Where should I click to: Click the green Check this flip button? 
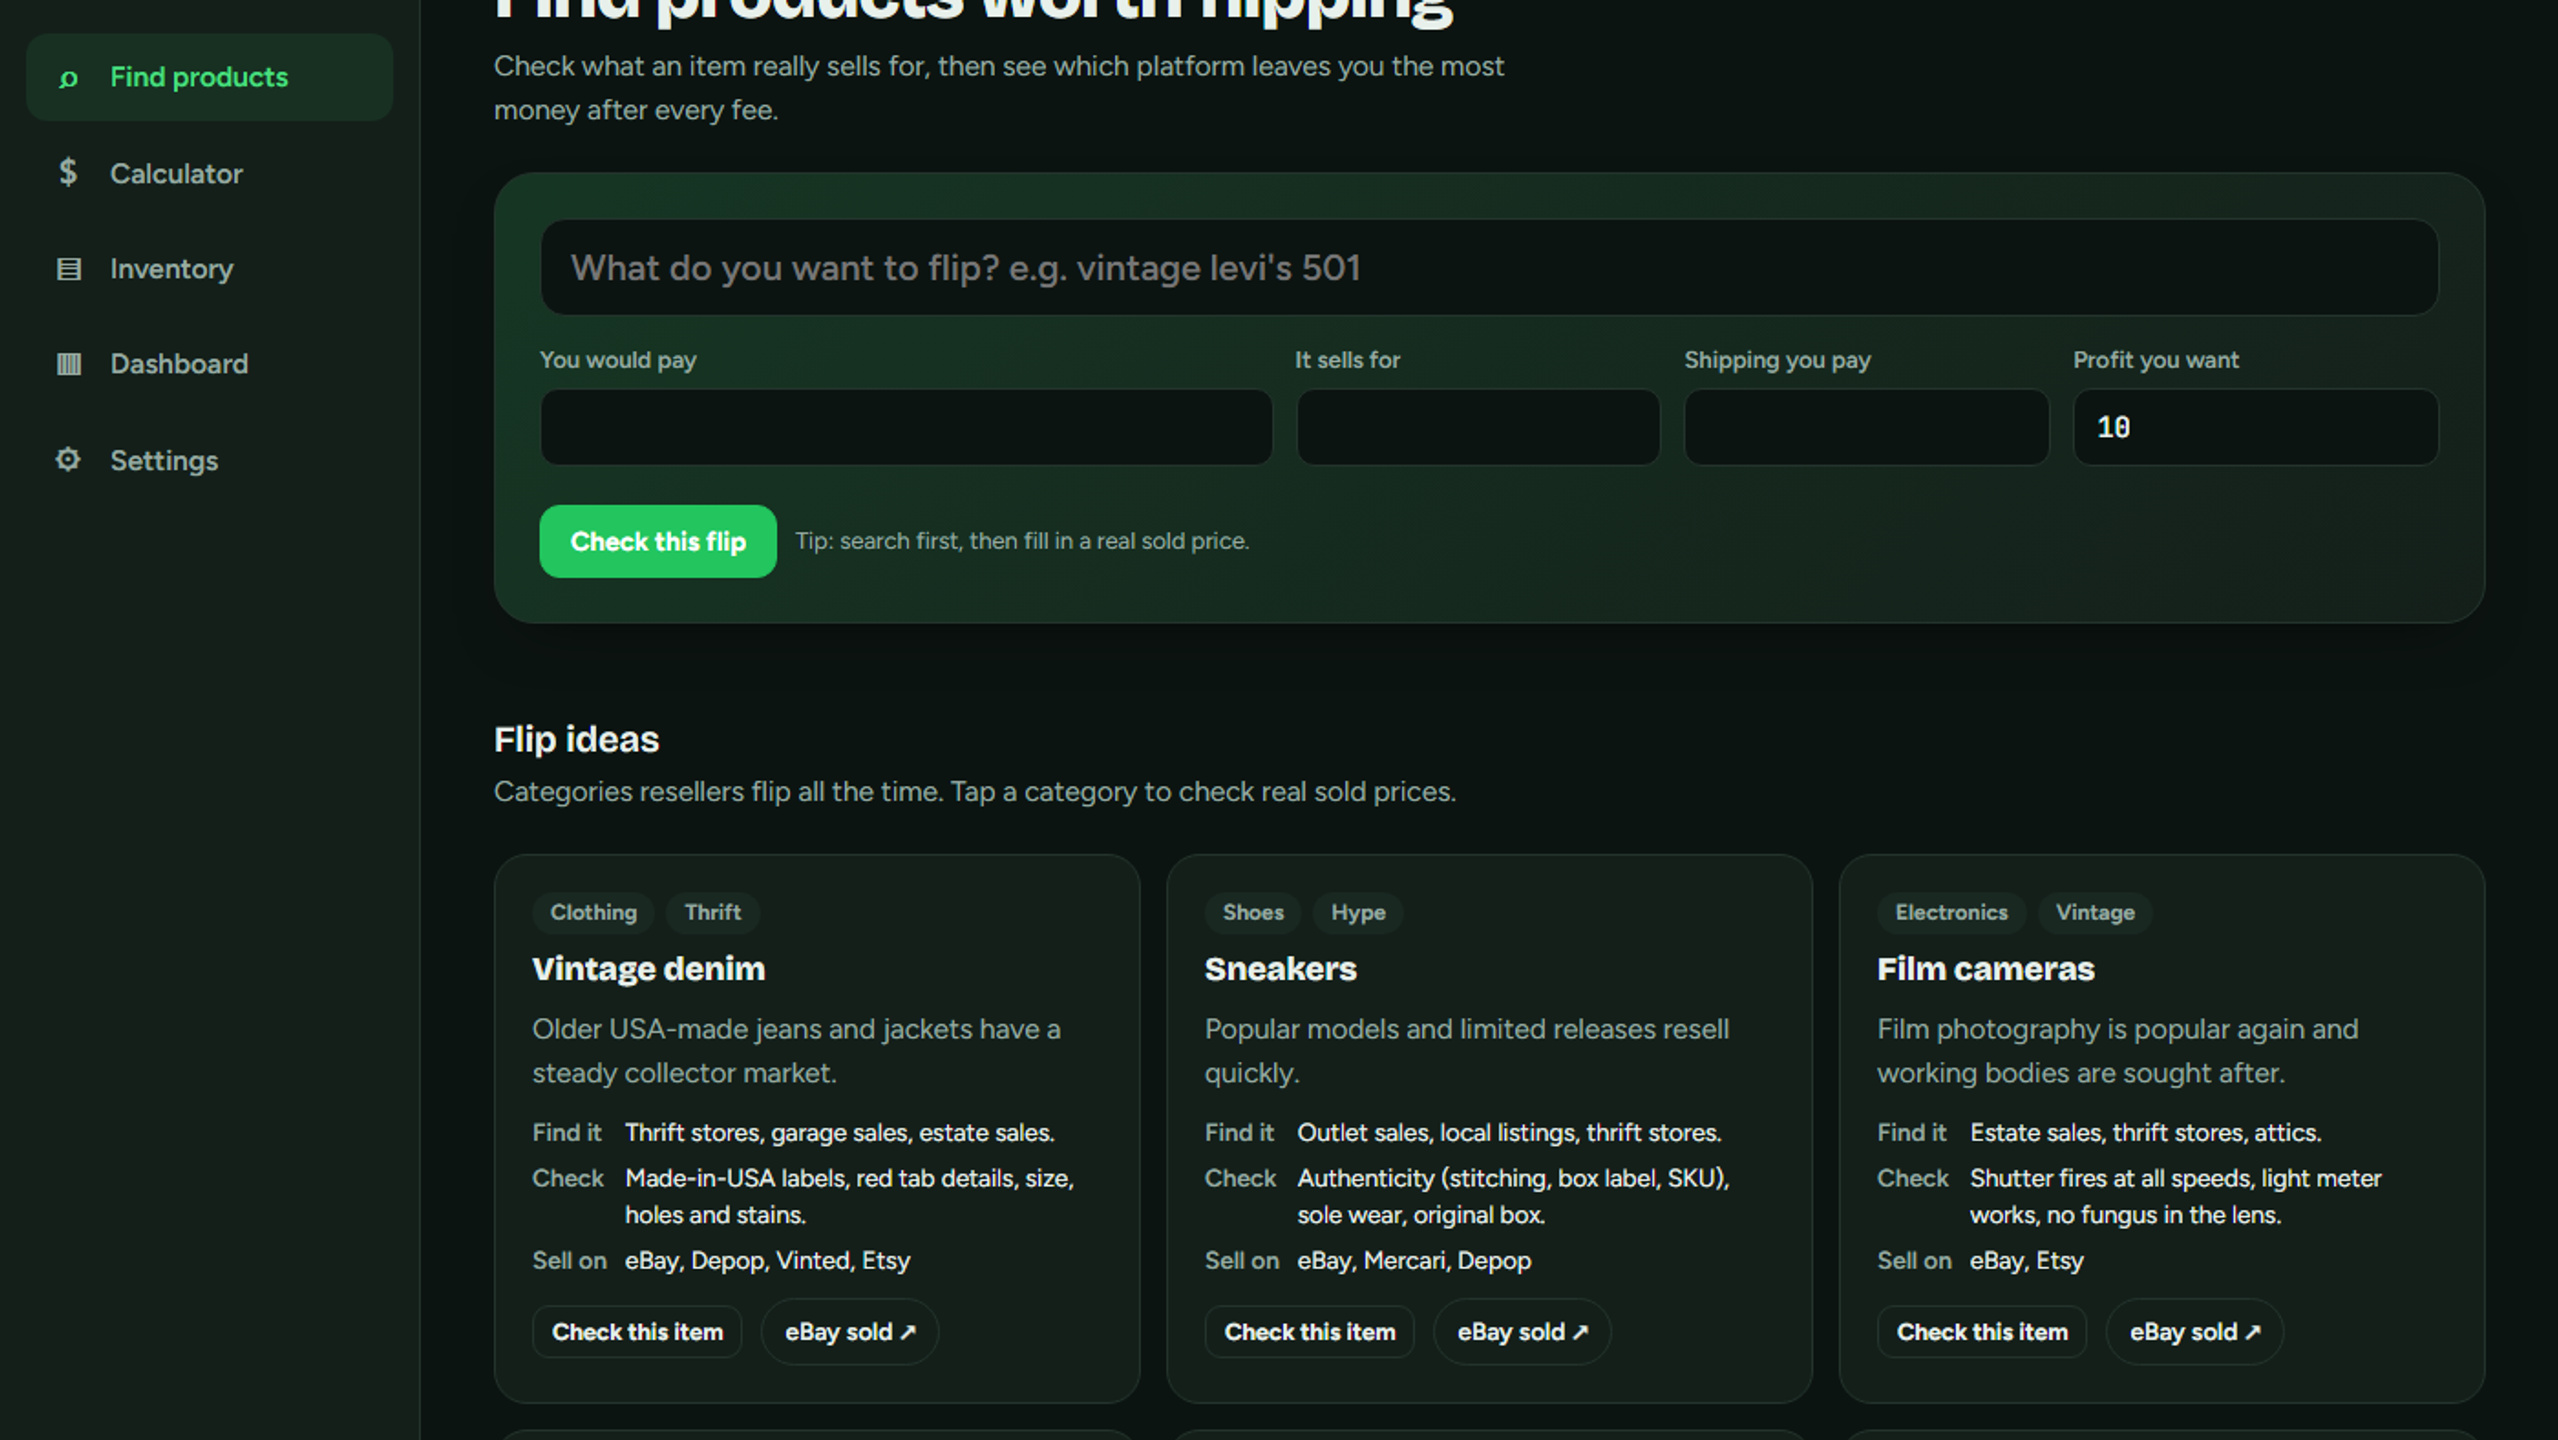pos(658,541)
